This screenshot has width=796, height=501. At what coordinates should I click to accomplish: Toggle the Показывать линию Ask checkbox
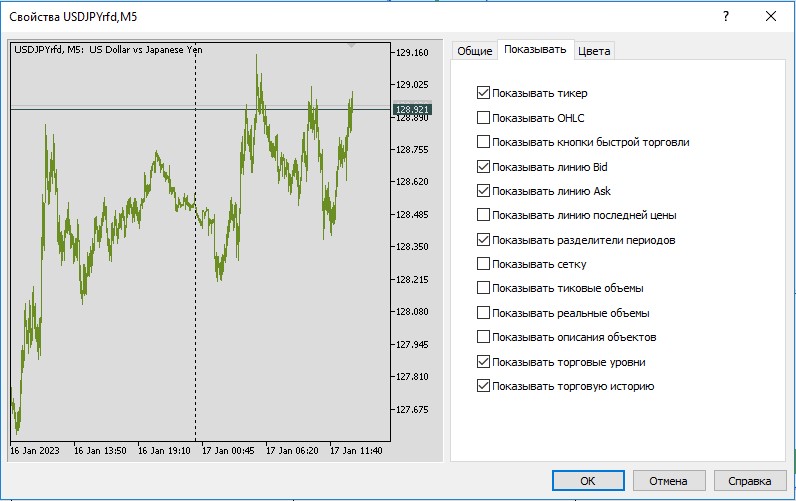coord(483,191)
